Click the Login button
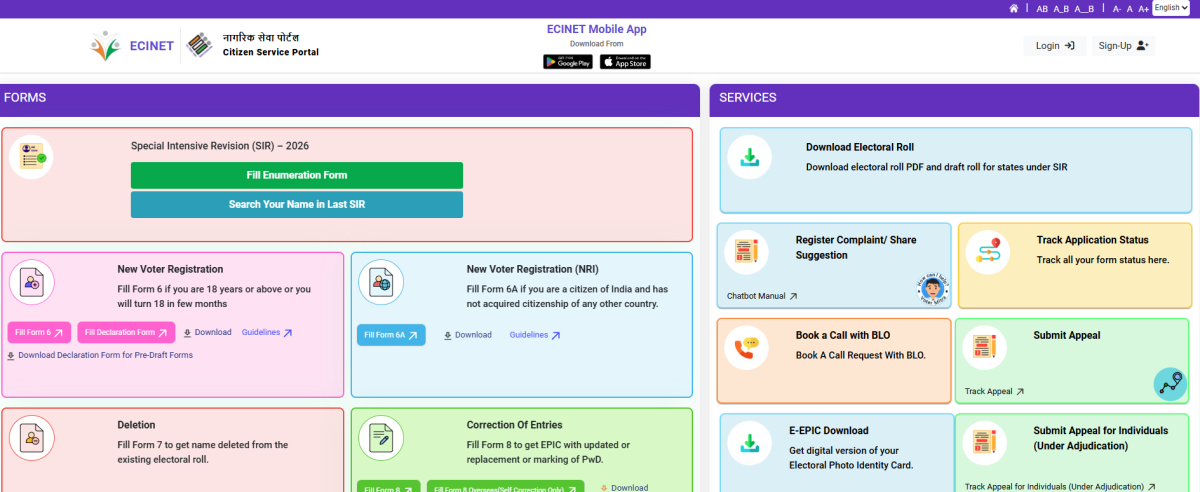This screenshot has width=1200, height=492. [1055, 45]
